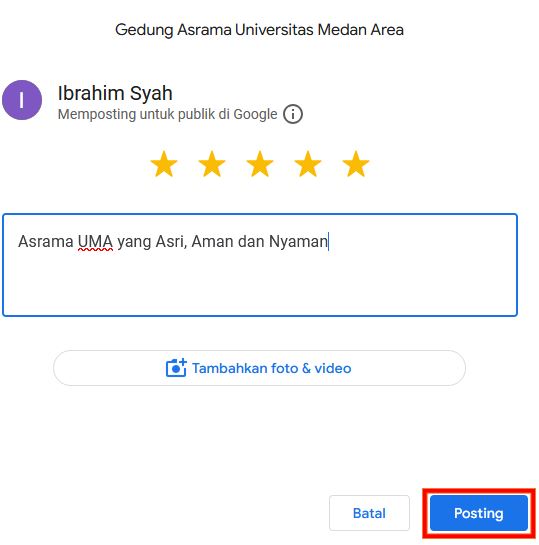
Task: Set rating to one star
Action: pos(164,164)
